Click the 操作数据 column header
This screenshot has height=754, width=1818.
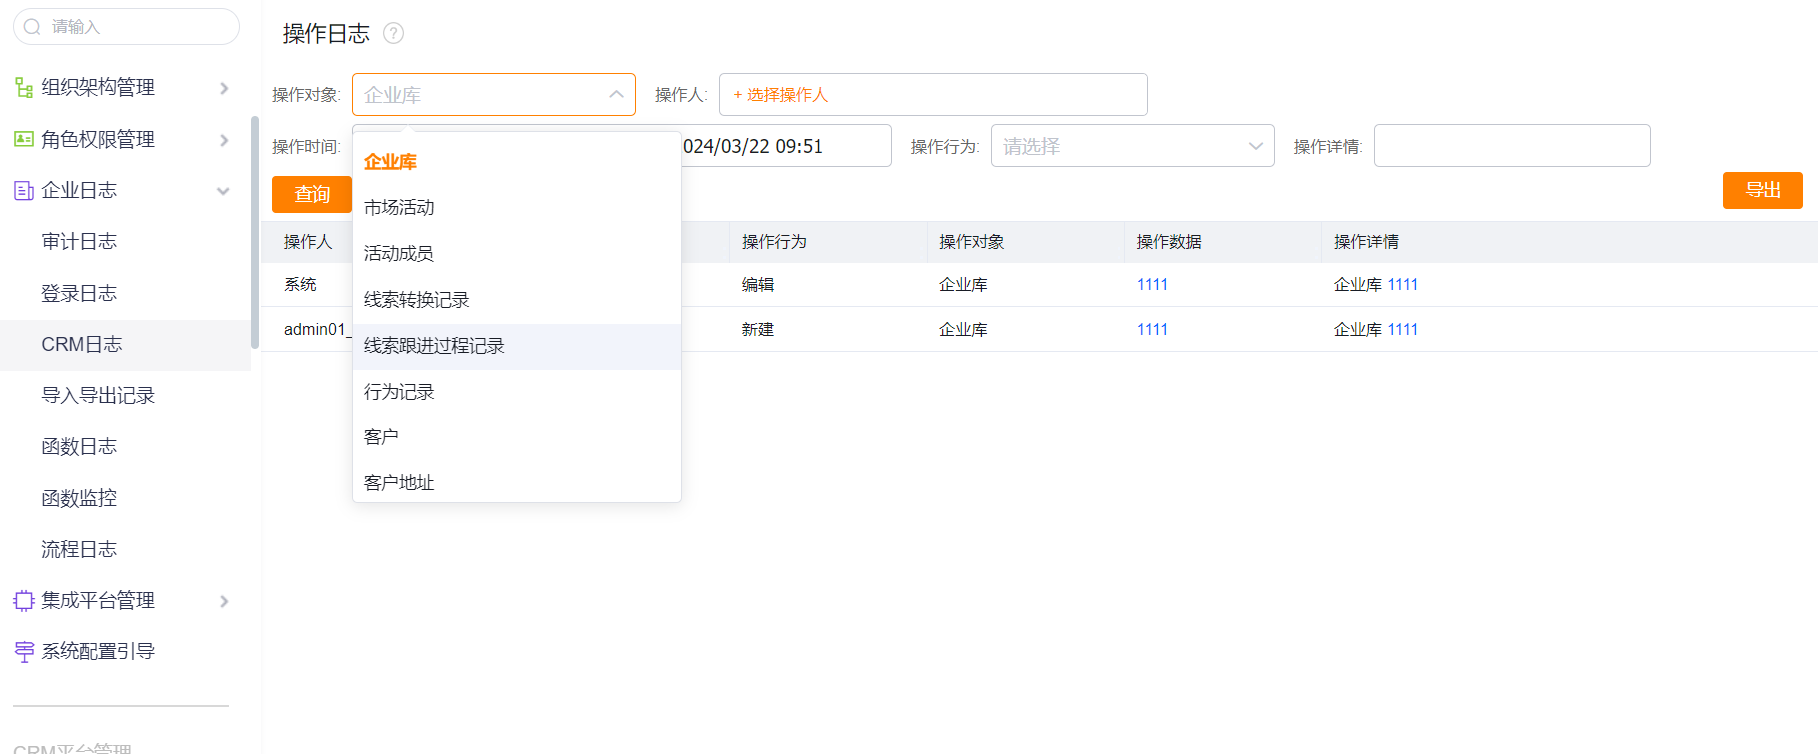pyautogui.click(x=1169, y=242)
